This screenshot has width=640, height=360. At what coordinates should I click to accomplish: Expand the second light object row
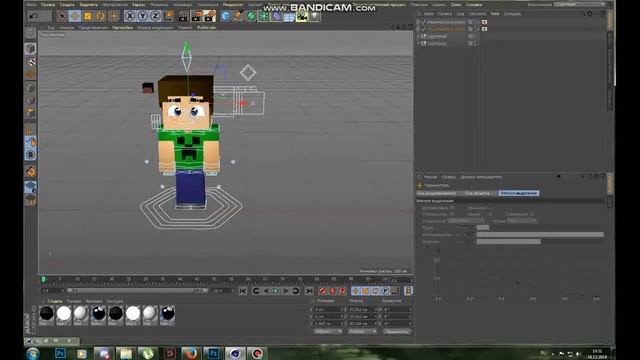[x=418, y=43]
